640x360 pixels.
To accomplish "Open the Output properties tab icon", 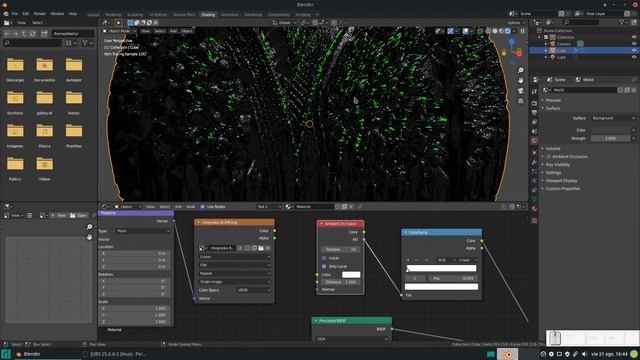I will (x=534, y=113).
